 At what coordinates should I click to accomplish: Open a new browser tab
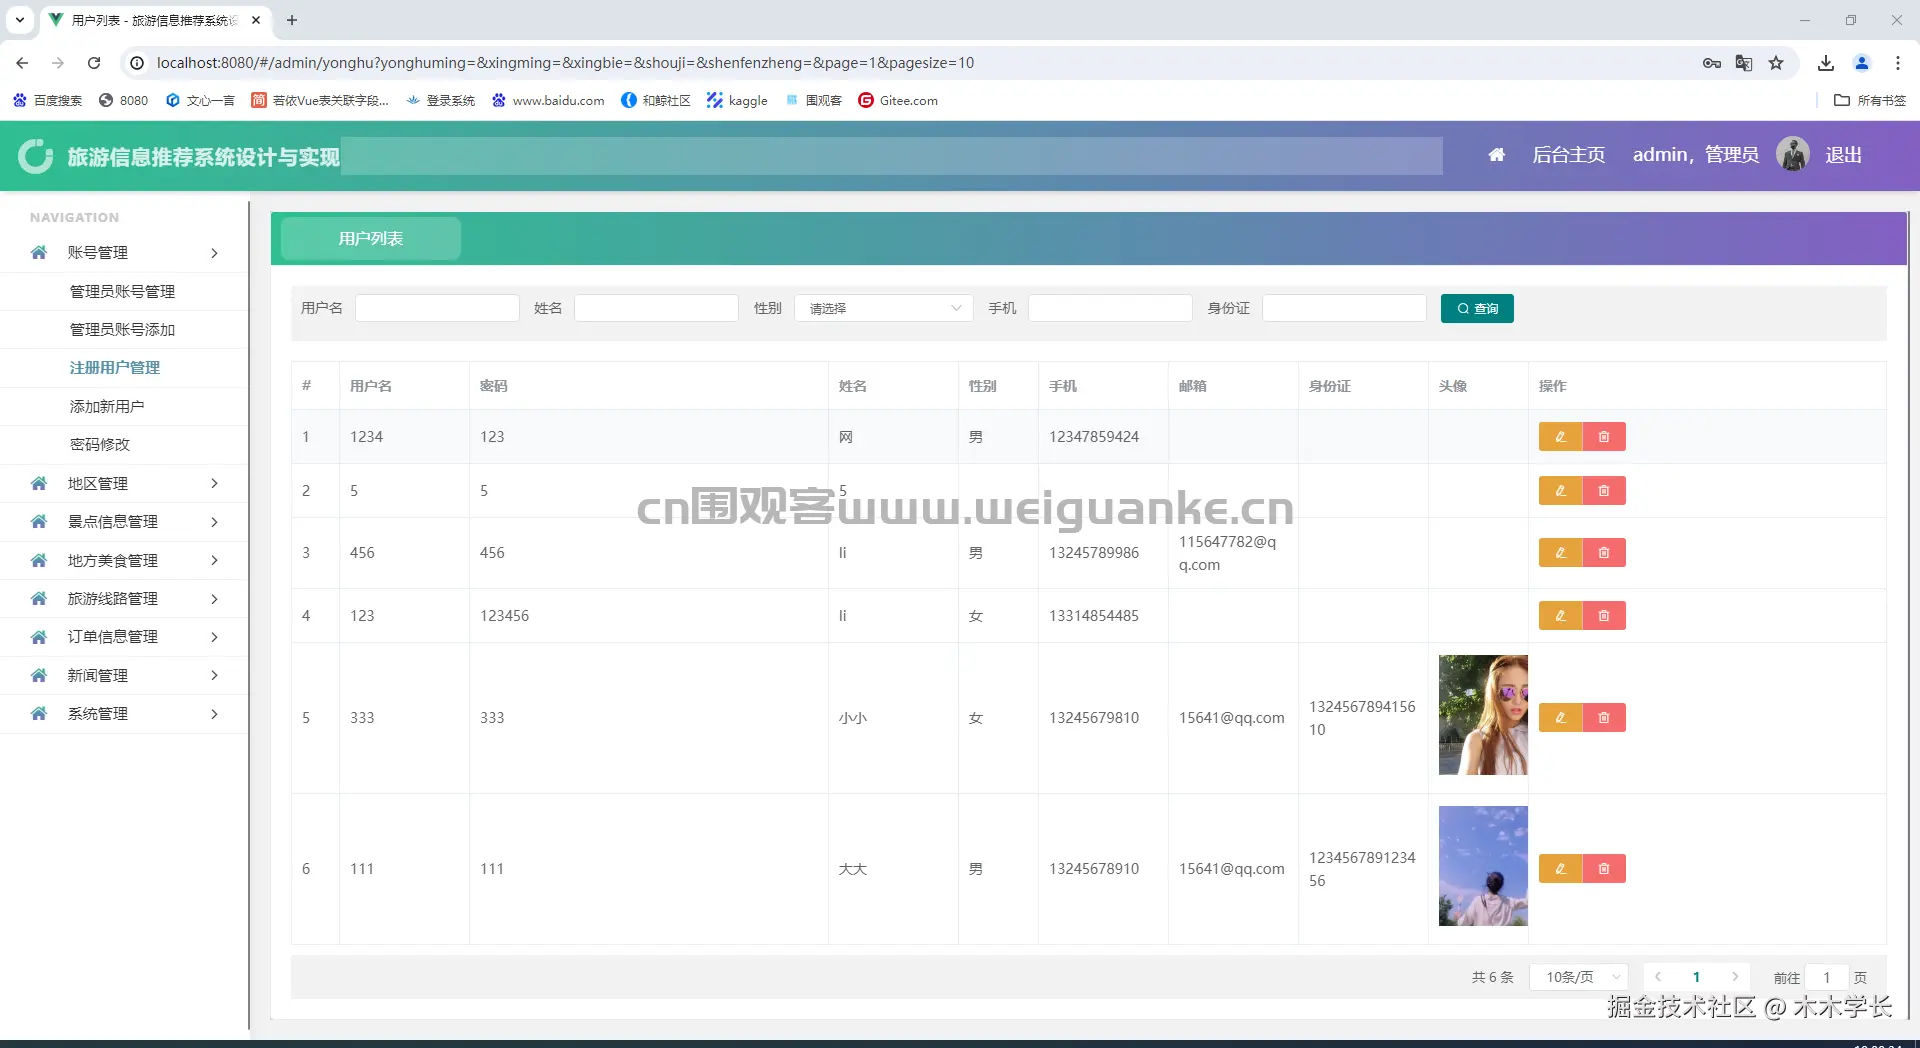(x=292, y=20)
